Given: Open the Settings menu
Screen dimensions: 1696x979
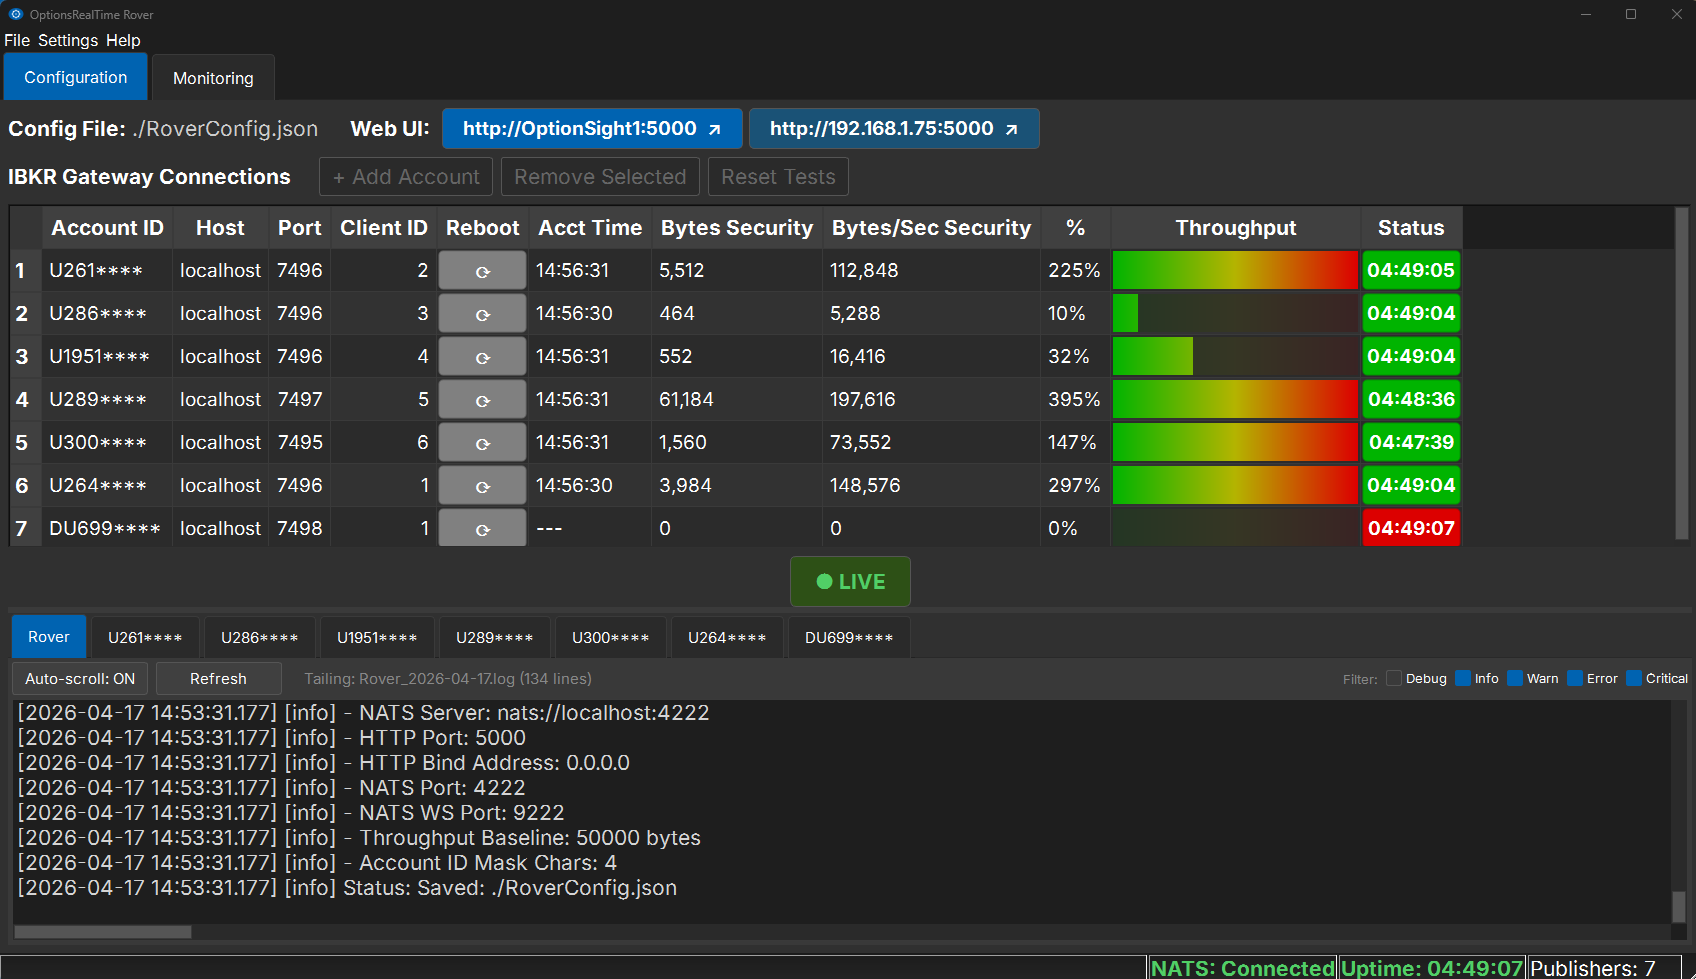Looking at the screenshot, I should (68, 40).
